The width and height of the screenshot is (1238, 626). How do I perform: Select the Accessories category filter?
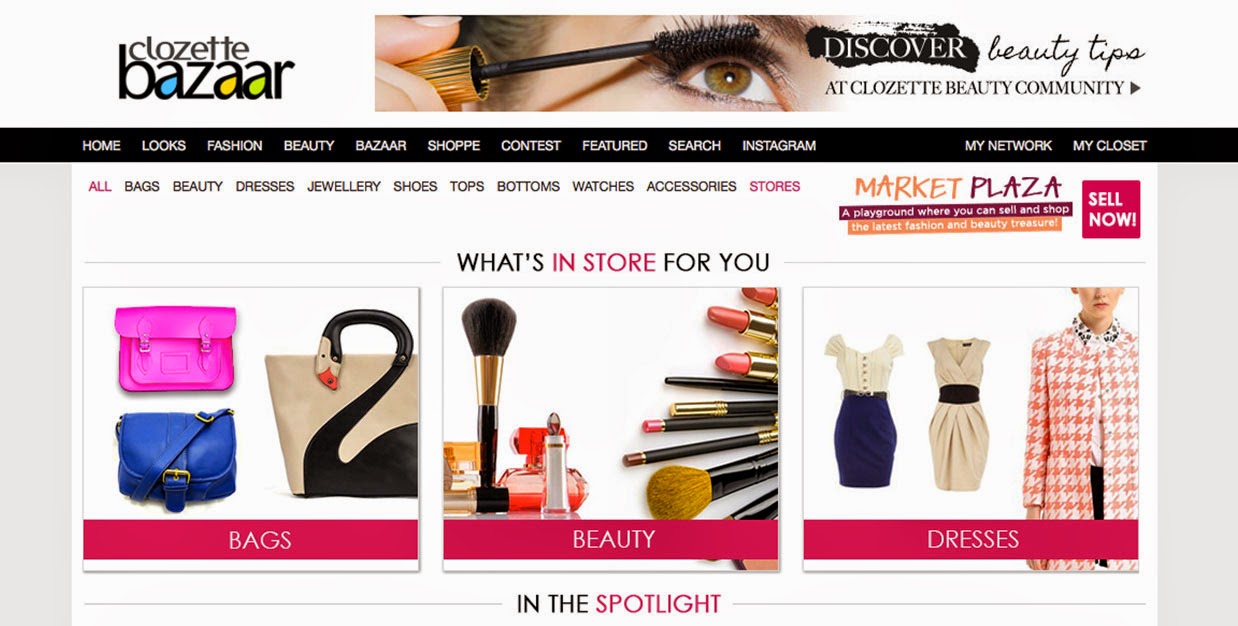click(691, 186)
